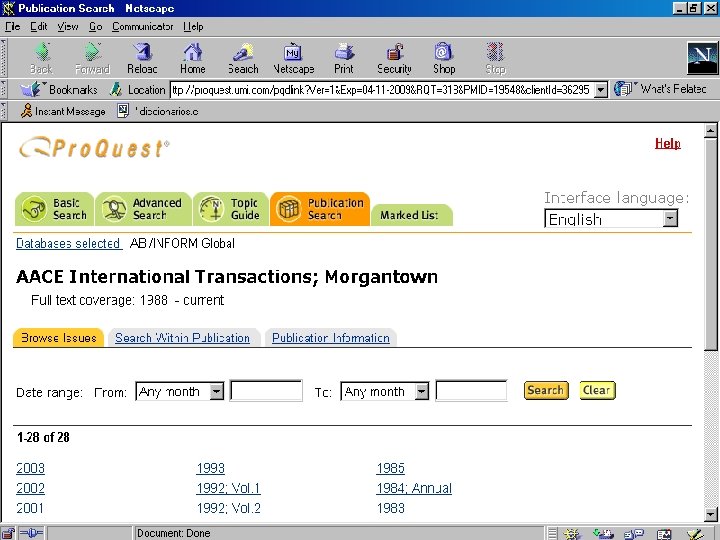The image size is (720, 540).
Task: Click the Netscape N logo
Action: (702, 58)
